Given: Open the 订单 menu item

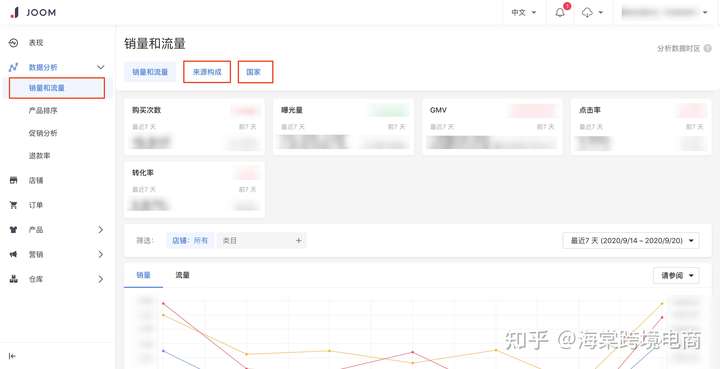Looking at the screenshot, I should coord(36,205).
